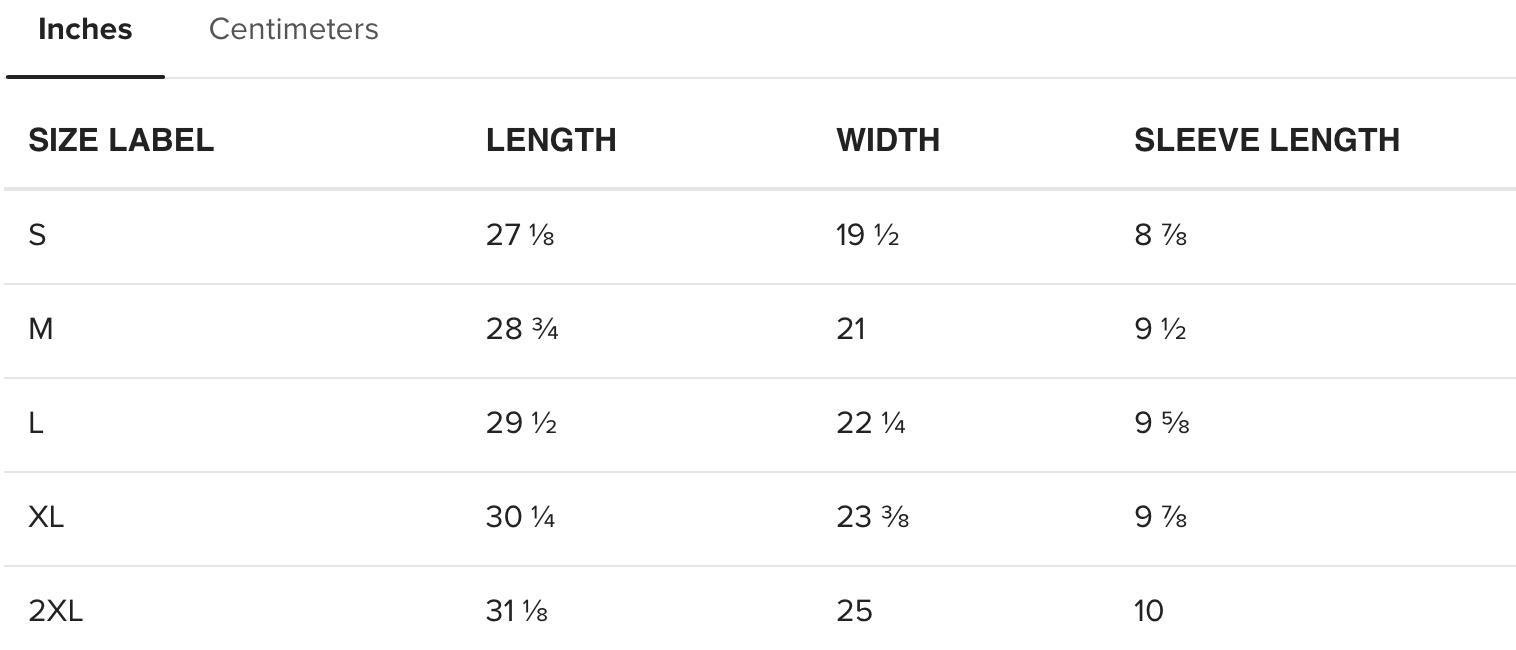Viewport: 1516px width, 650px height.
Task: Select the L size label cell
Action: pyautogui.click(x=36, y=423)
